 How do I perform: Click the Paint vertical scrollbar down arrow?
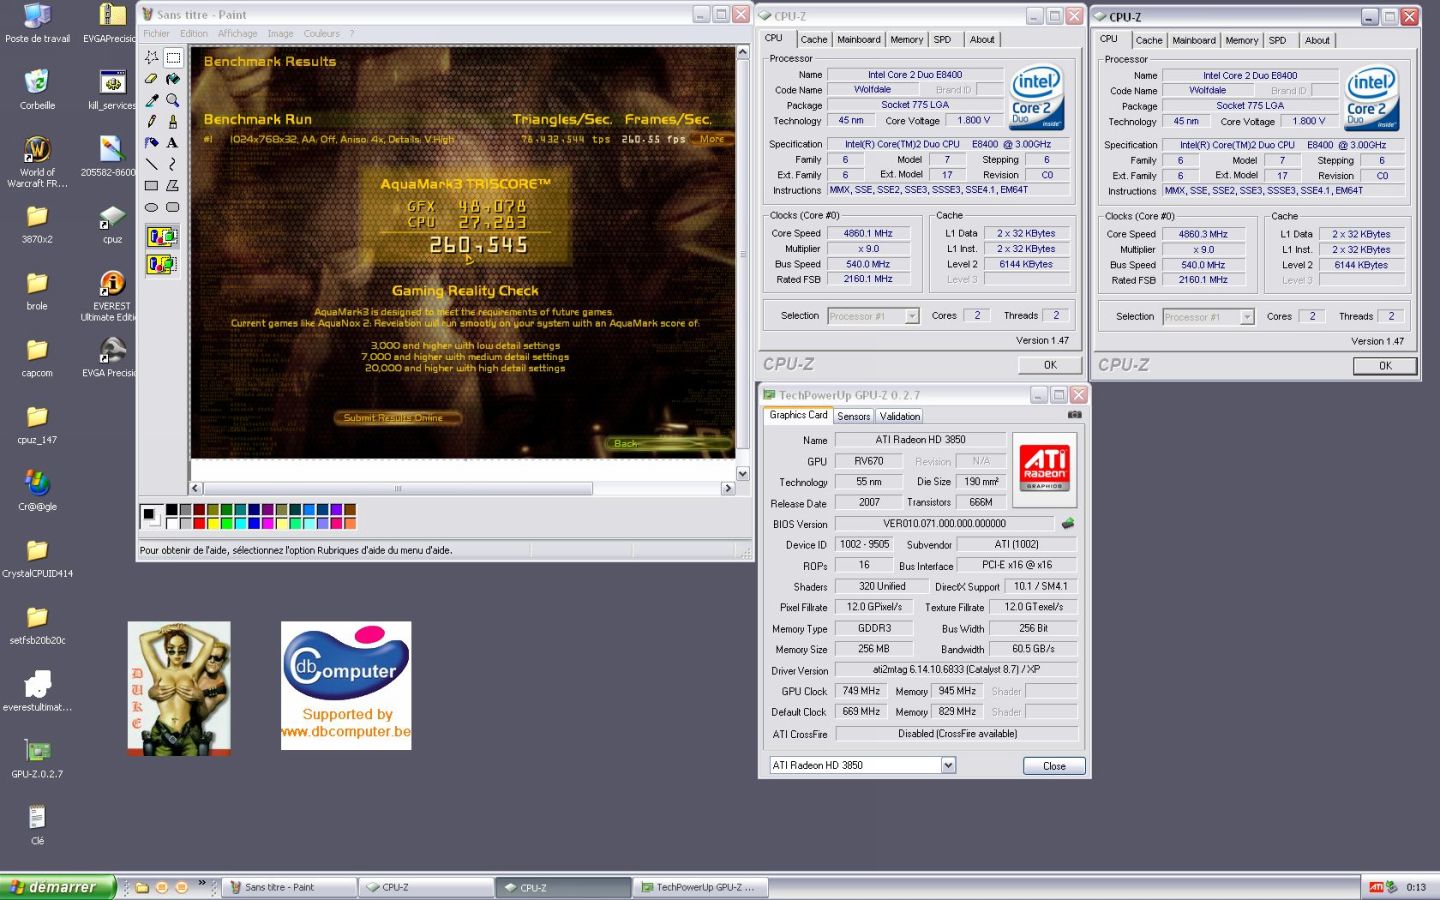click(742, 473)
